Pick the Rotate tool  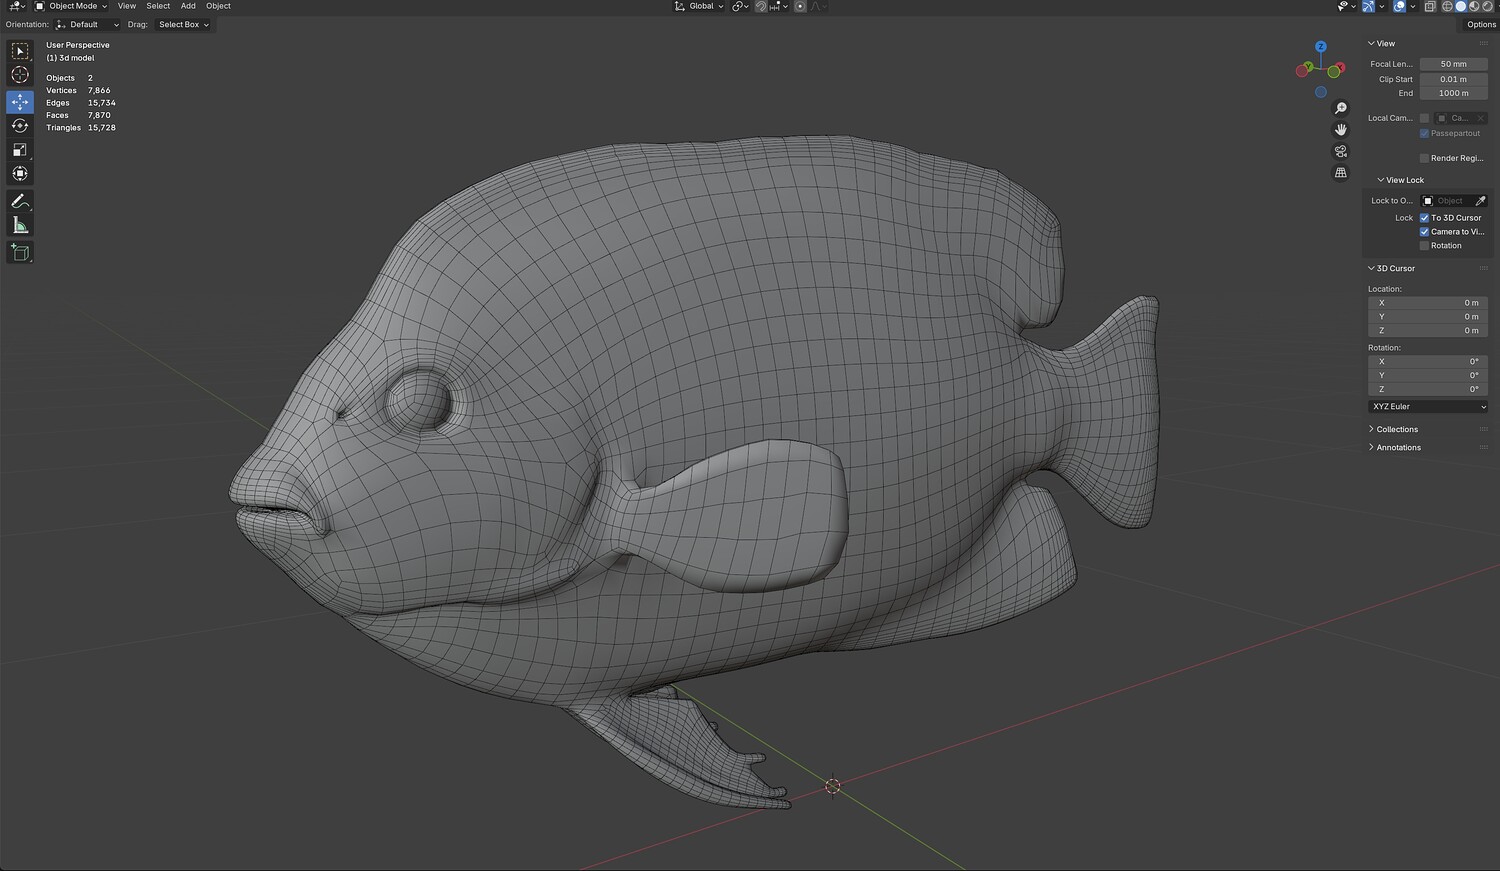pyautogui.click(x=20, y=126)
